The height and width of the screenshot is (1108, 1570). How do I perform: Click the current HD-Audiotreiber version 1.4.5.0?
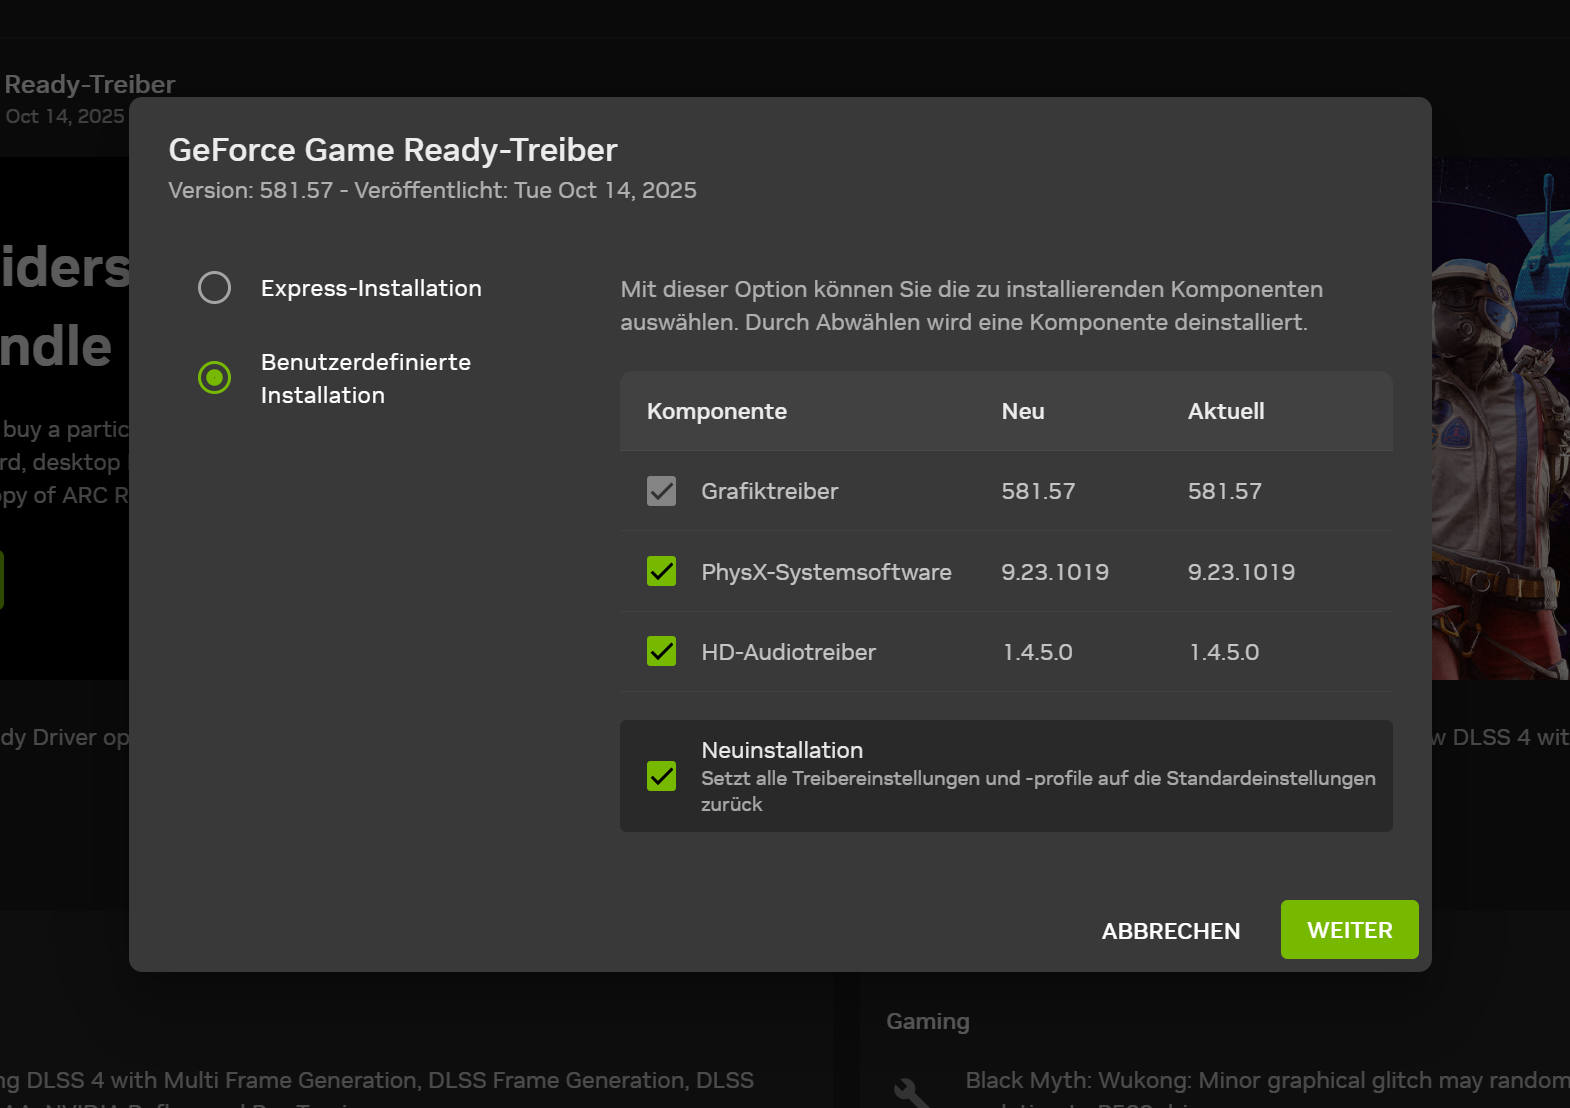coord(1224,652)
